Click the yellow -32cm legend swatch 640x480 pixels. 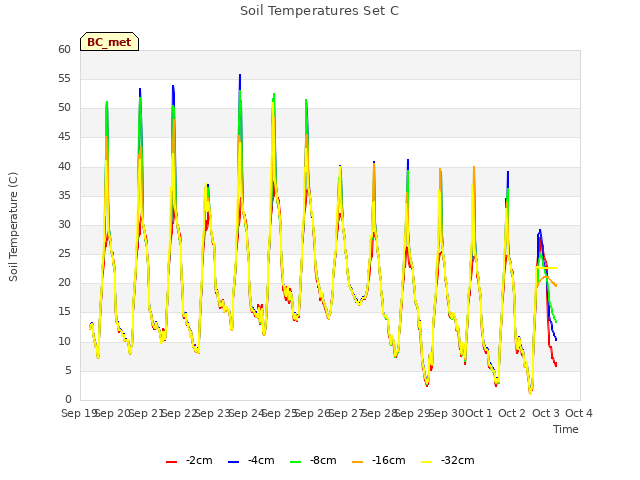click(427, 462)
